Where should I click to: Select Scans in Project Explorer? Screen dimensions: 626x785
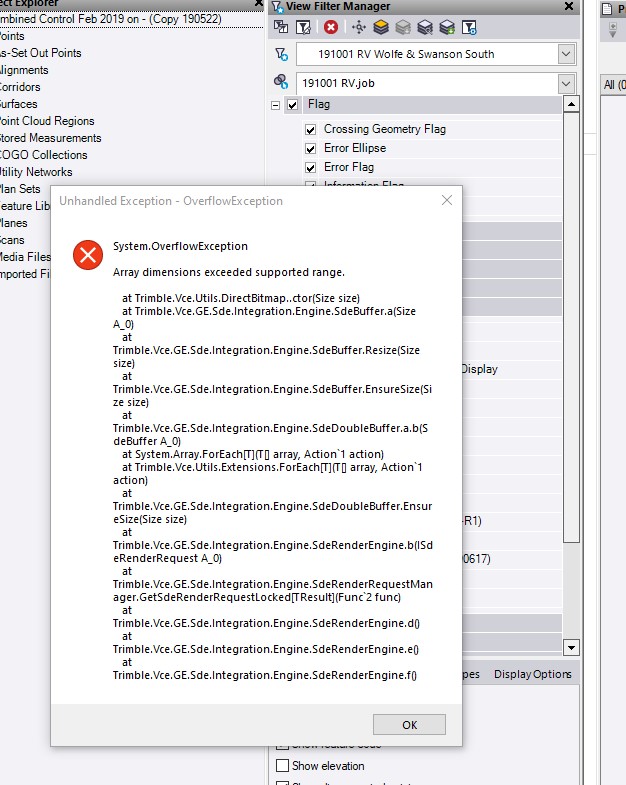[12, 240]
